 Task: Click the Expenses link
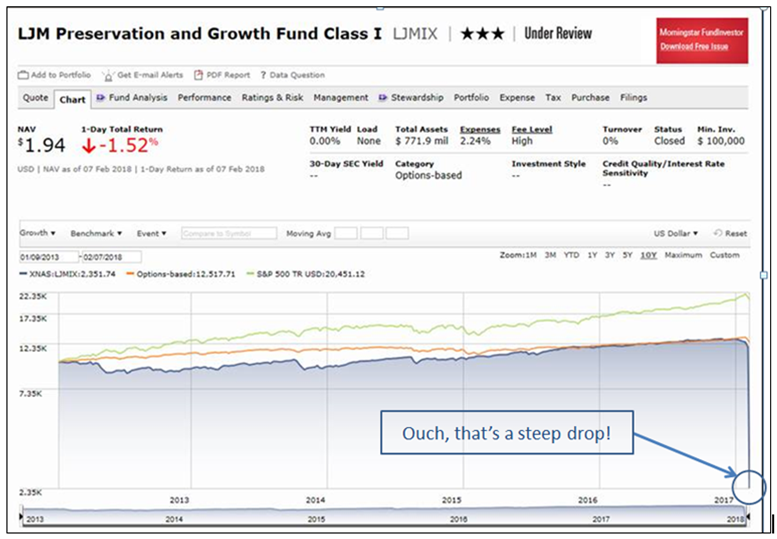tap(480, 129)
